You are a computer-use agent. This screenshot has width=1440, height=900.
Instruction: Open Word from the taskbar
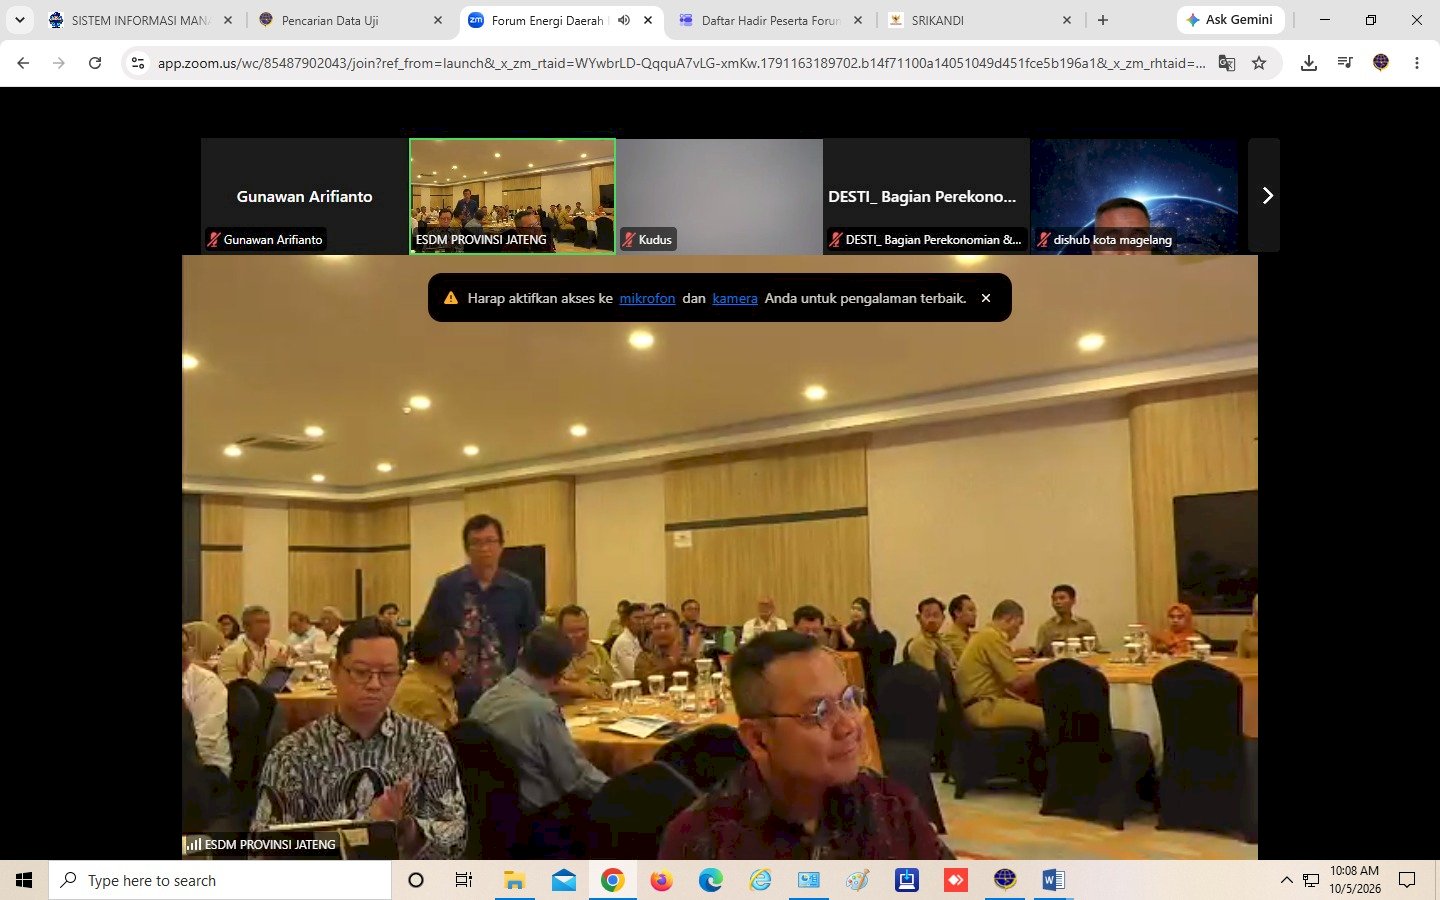(1053, 880)
